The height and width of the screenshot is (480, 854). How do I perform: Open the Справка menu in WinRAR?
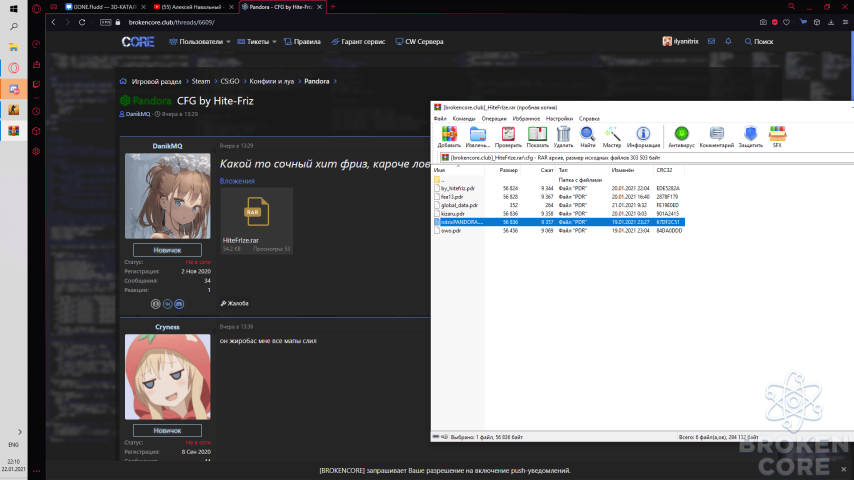(x=589, y=118)
